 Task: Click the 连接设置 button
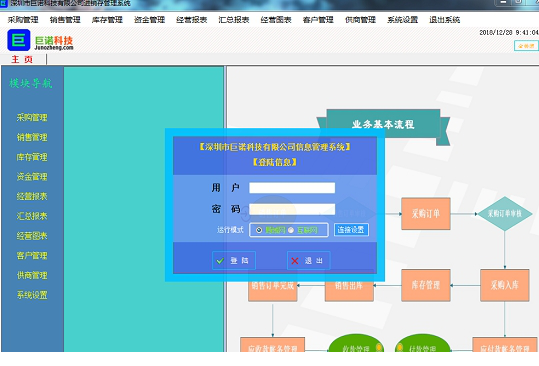351,230
